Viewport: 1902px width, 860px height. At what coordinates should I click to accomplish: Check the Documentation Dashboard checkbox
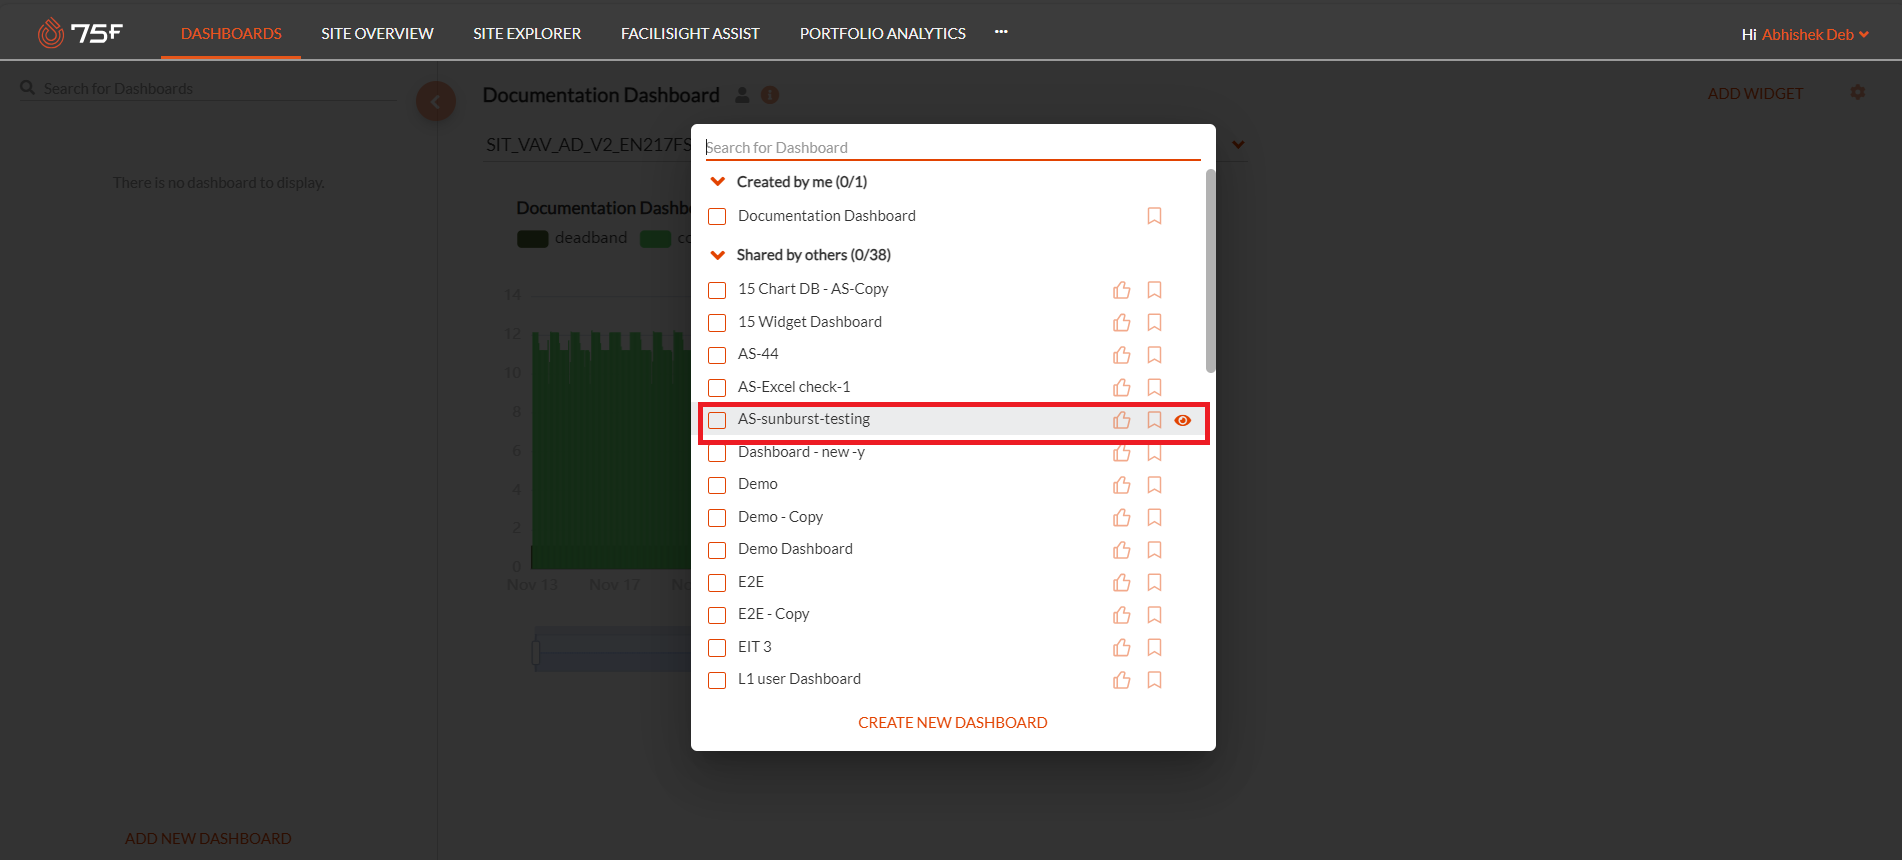pos(717,216)
